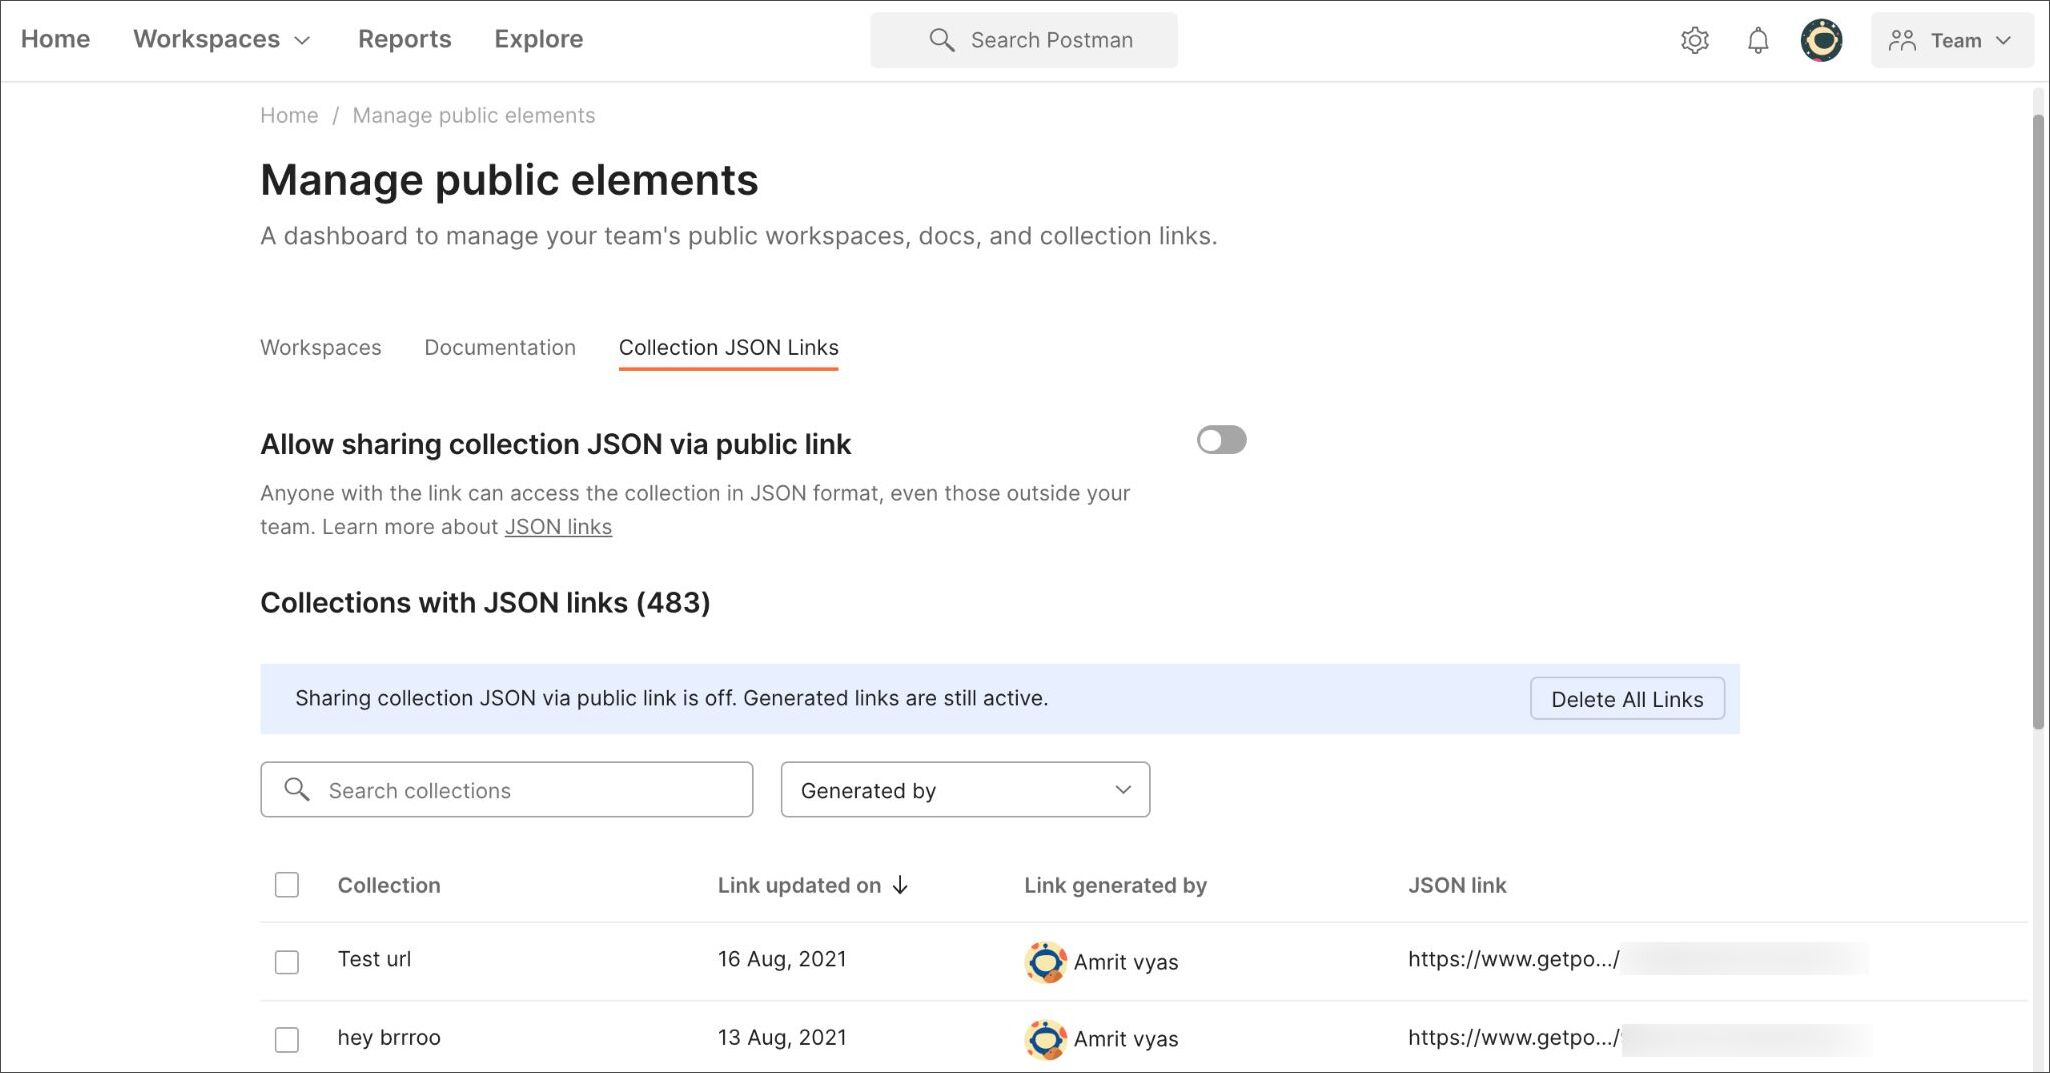Click the JSON link column header
Viewport: 2050px width, 1073px height.
click(x=1457, y=885)
